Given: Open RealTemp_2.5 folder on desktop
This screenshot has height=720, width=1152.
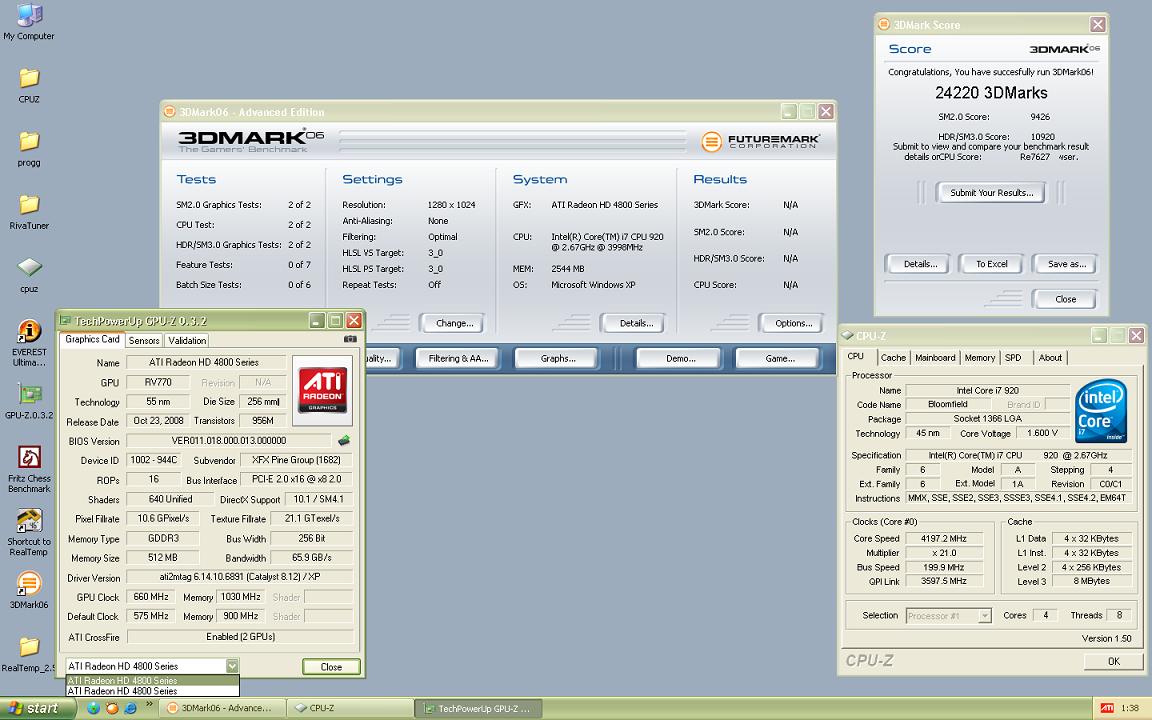Looking at the screenshot, I should coord(29,654).
